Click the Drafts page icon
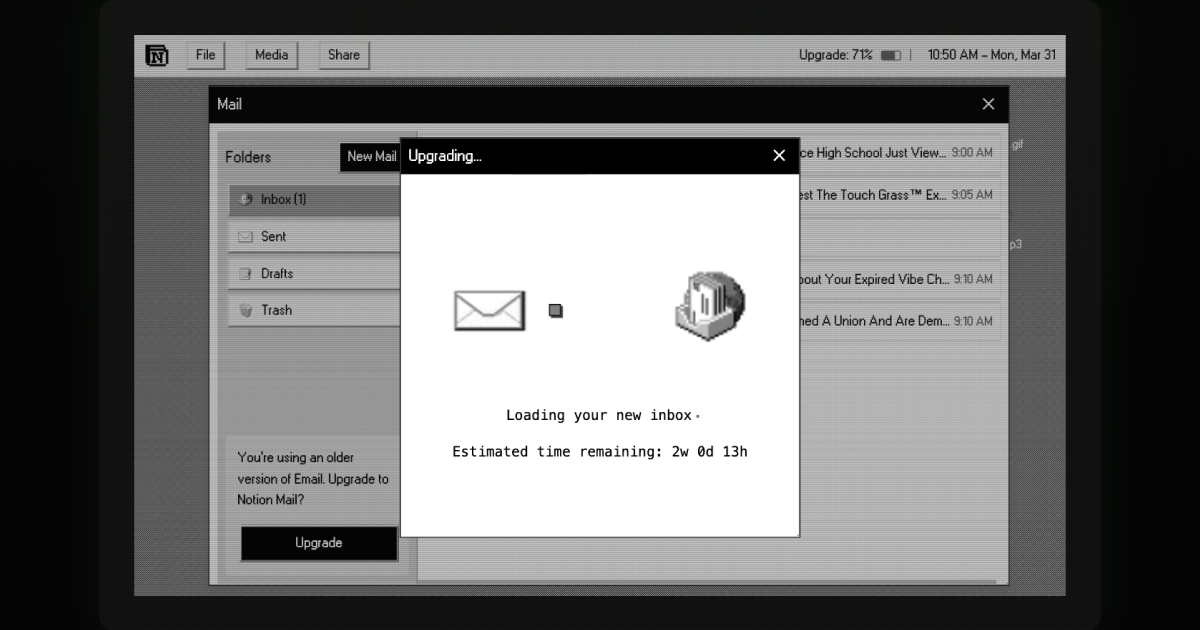 click(x=245, y=273)
